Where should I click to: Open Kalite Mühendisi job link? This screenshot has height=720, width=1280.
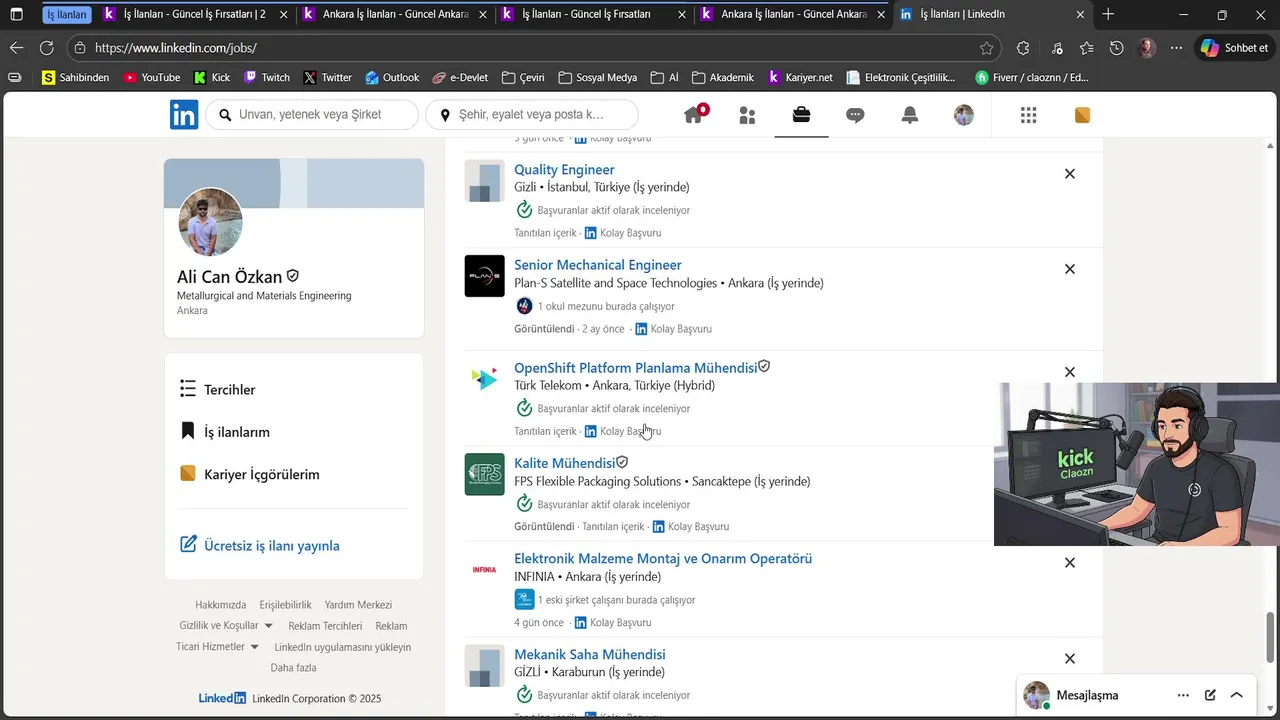564,463
